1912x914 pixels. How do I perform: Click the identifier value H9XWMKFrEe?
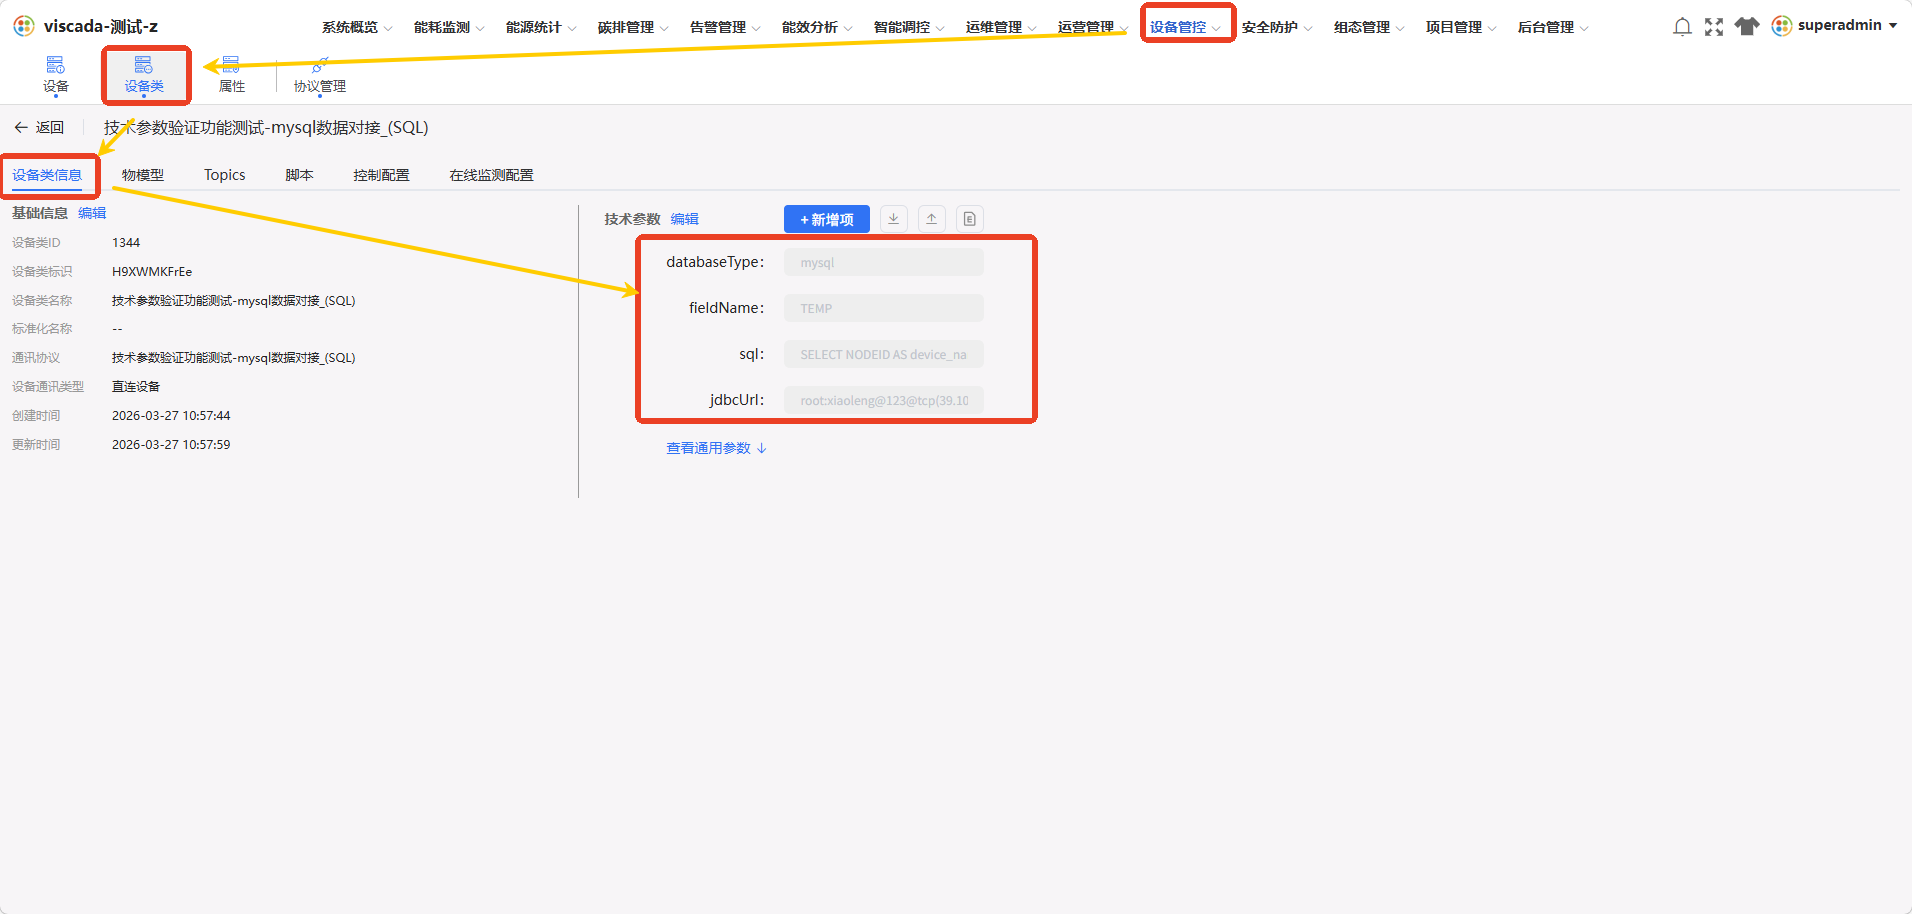point(152,272)
